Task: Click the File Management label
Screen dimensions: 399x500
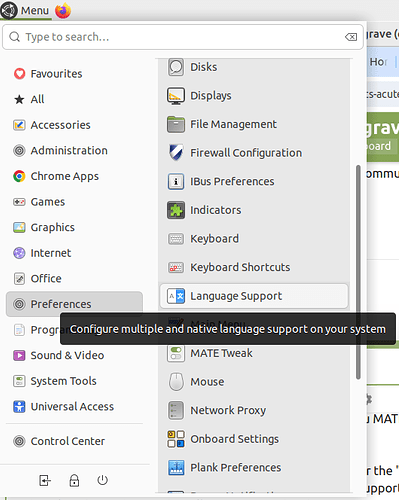Action: [x=233, y=124]
